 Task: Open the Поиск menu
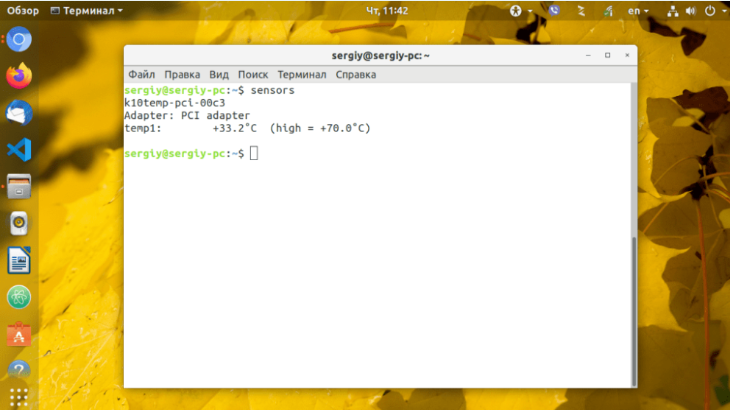tap(253, 75)
